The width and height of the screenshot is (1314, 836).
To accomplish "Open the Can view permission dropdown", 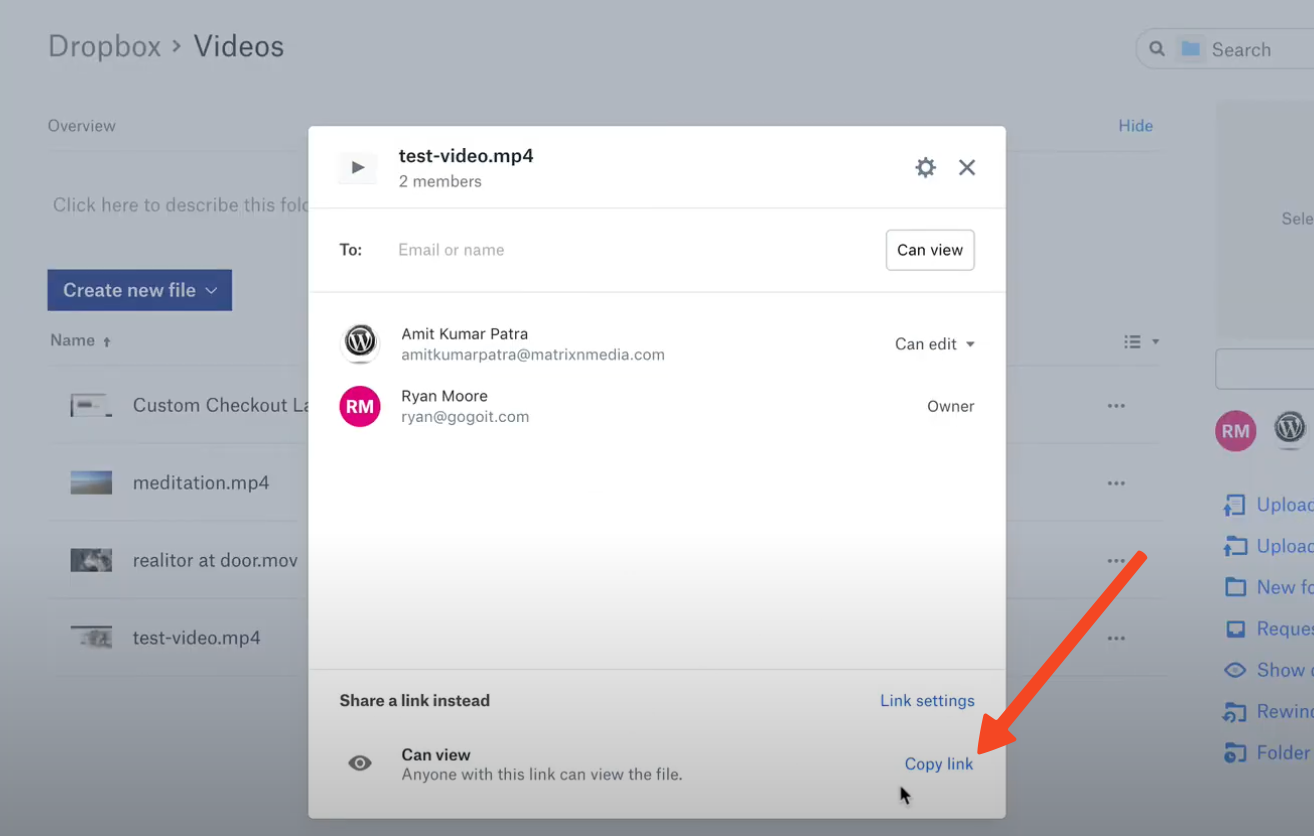I will click(930, 250).
